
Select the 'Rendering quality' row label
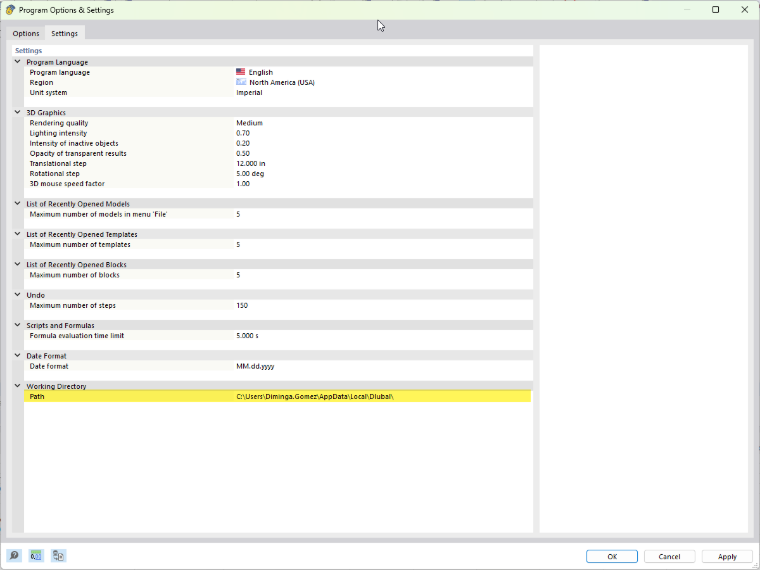pos(59,123)
